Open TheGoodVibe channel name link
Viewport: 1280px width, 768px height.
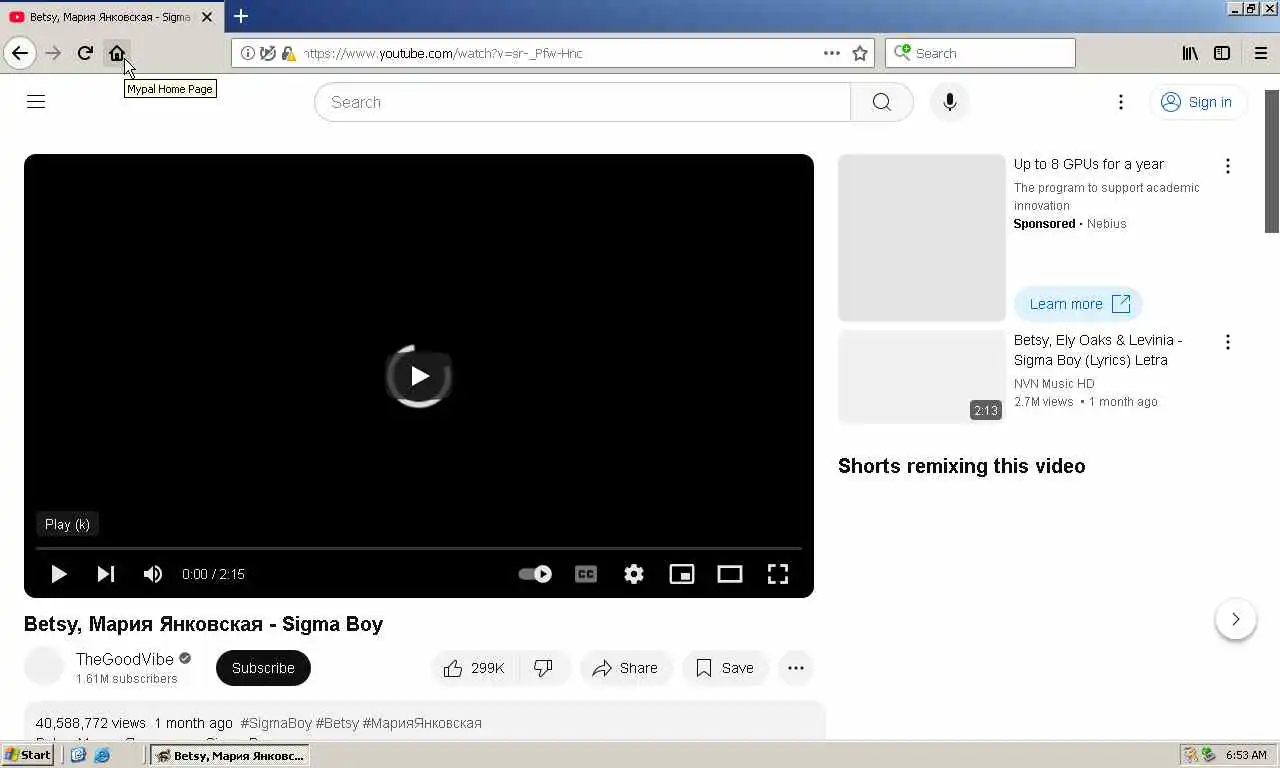125,659
